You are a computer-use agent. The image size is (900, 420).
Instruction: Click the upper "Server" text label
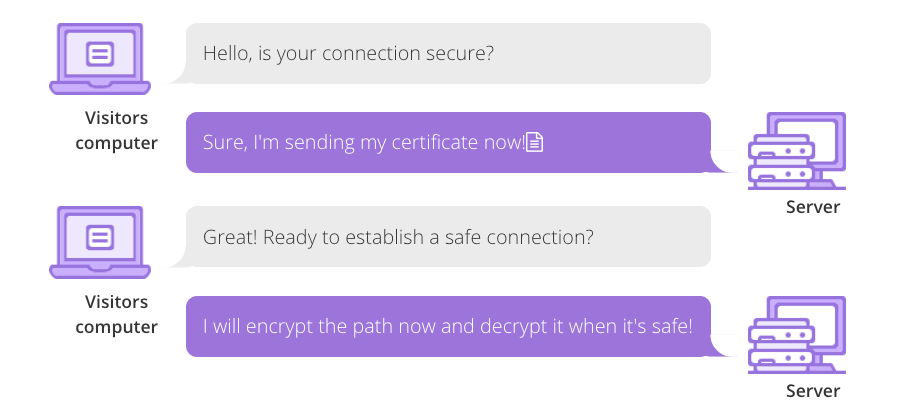[x=813, y=208]
